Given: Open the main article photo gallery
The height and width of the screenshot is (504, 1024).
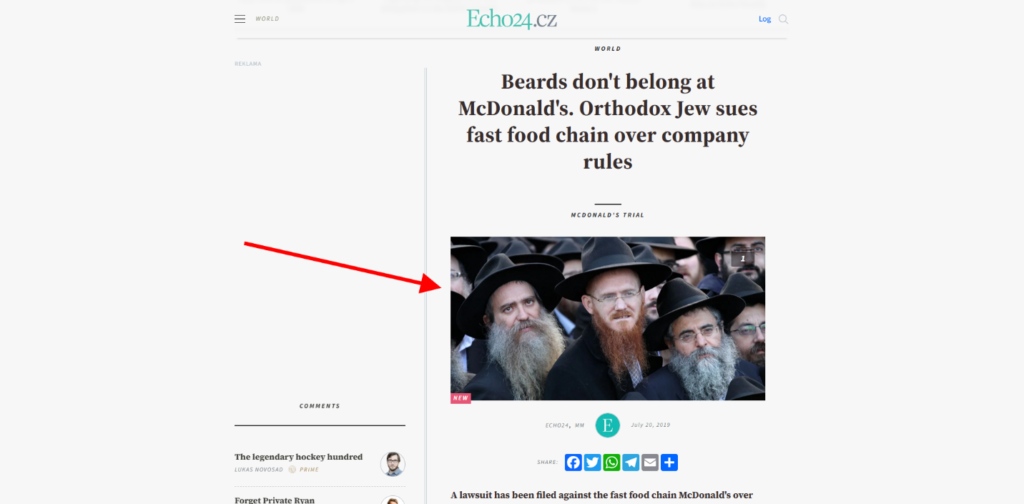Looking at the screenshot, I should 607,319.
